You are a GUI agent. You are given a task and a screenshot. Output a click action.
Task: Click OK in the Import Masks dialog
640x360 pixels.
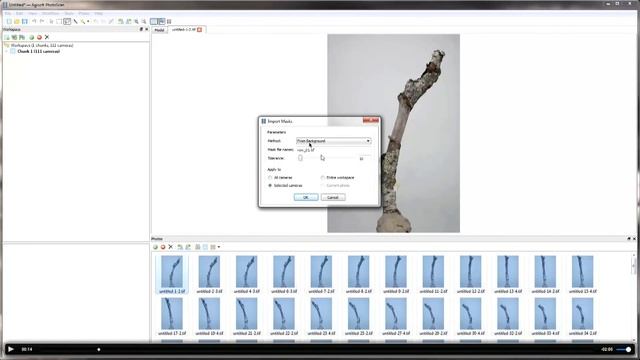[306, 197]
